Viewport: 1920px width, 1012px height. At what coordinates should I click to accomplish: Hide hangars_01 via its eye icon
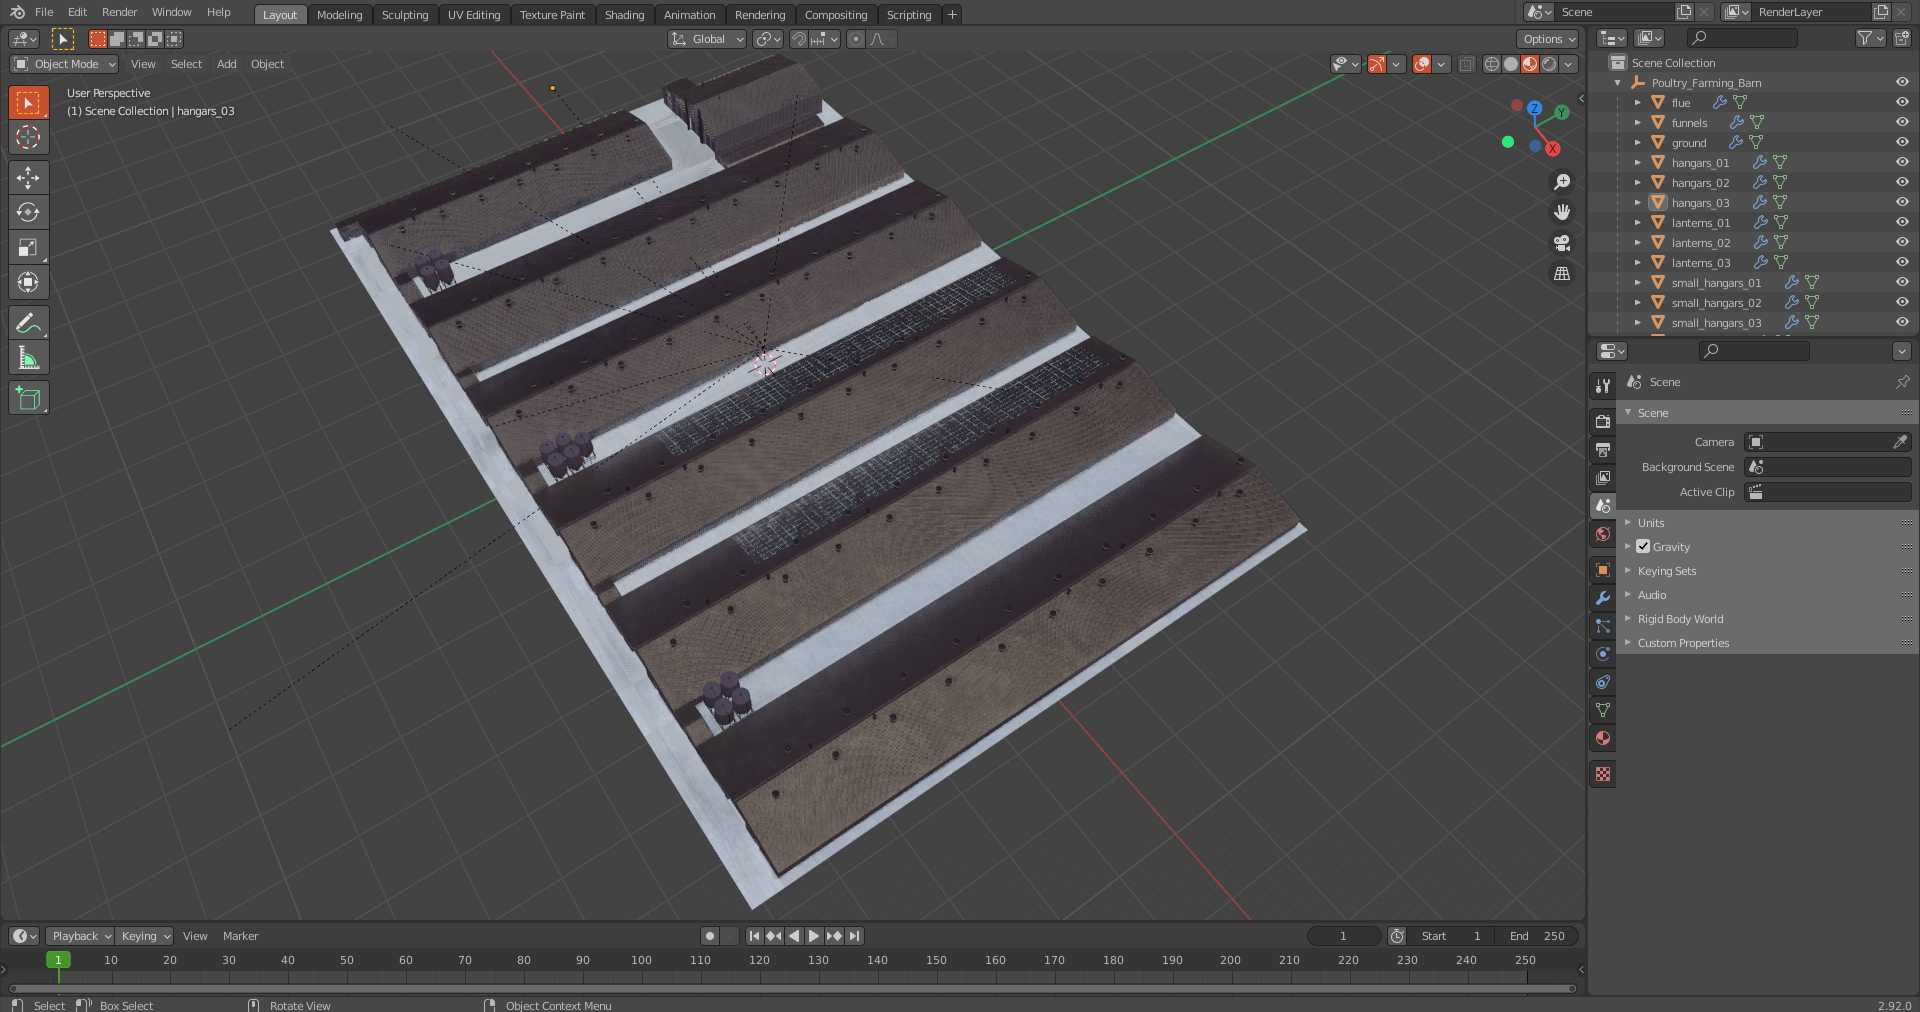coord(1902,162)
